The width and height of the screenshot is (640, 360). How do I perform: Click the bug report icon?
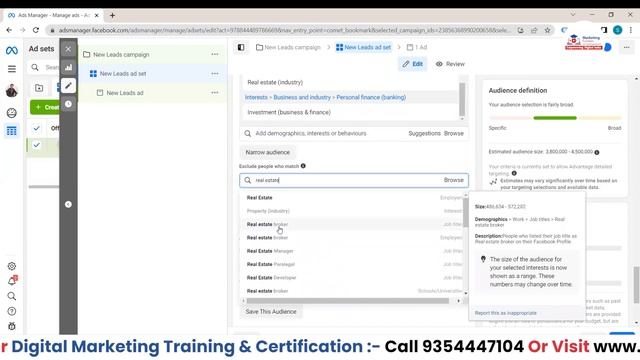coord(11,326)
